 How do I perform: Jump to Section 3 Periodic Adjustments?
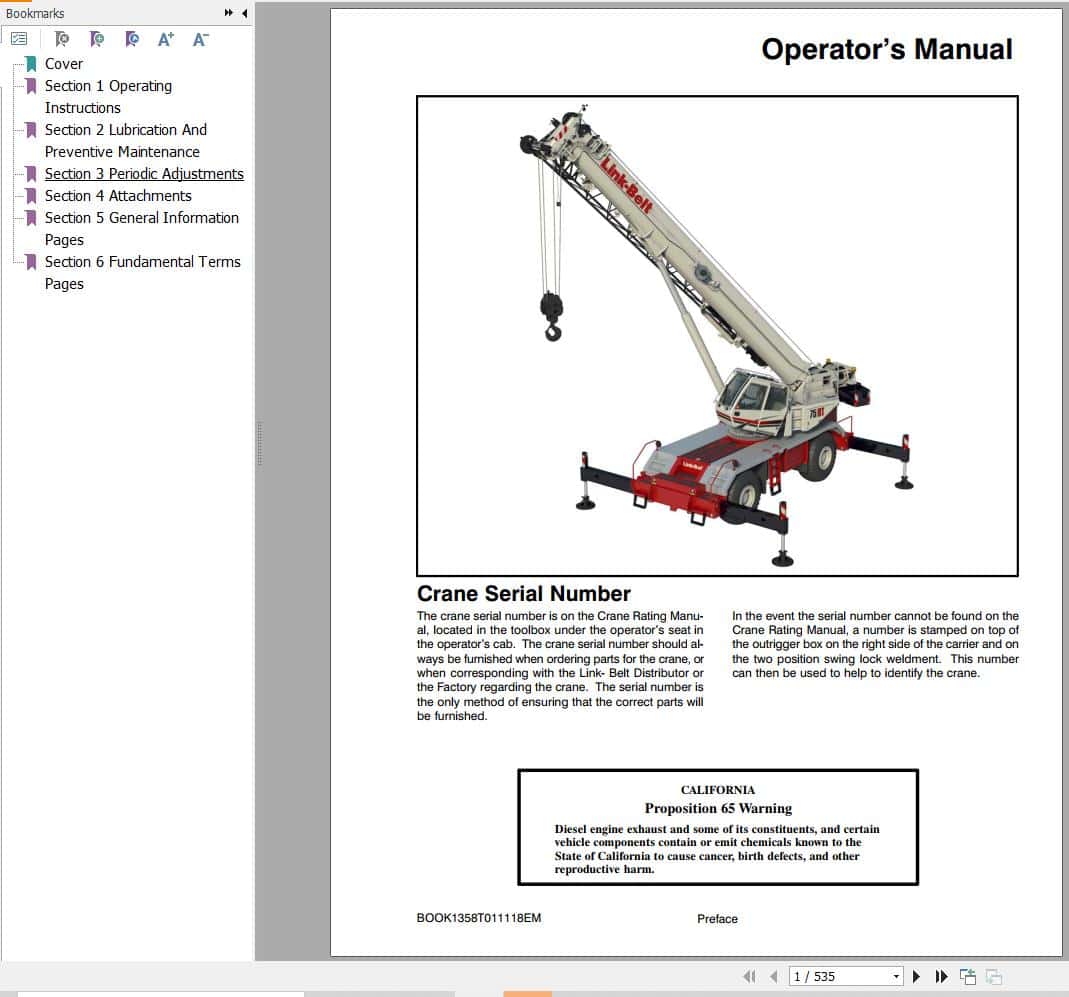pyautogui.click(x=144, y=173)
